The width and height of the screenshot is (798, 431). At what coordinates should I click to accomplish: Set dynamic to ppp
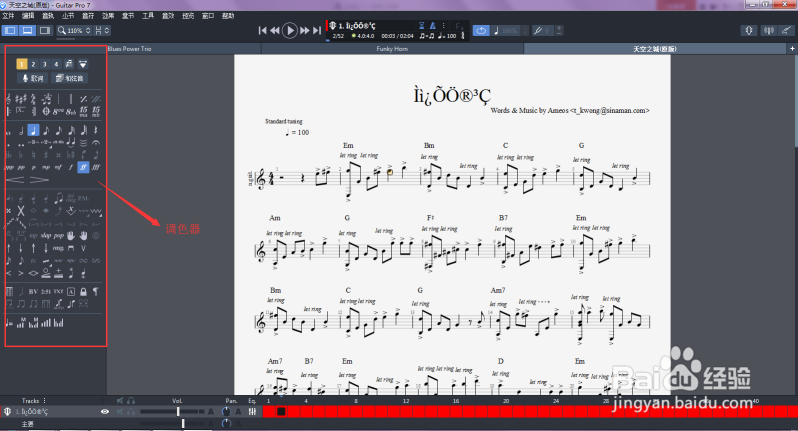click(x=9, y=167)
